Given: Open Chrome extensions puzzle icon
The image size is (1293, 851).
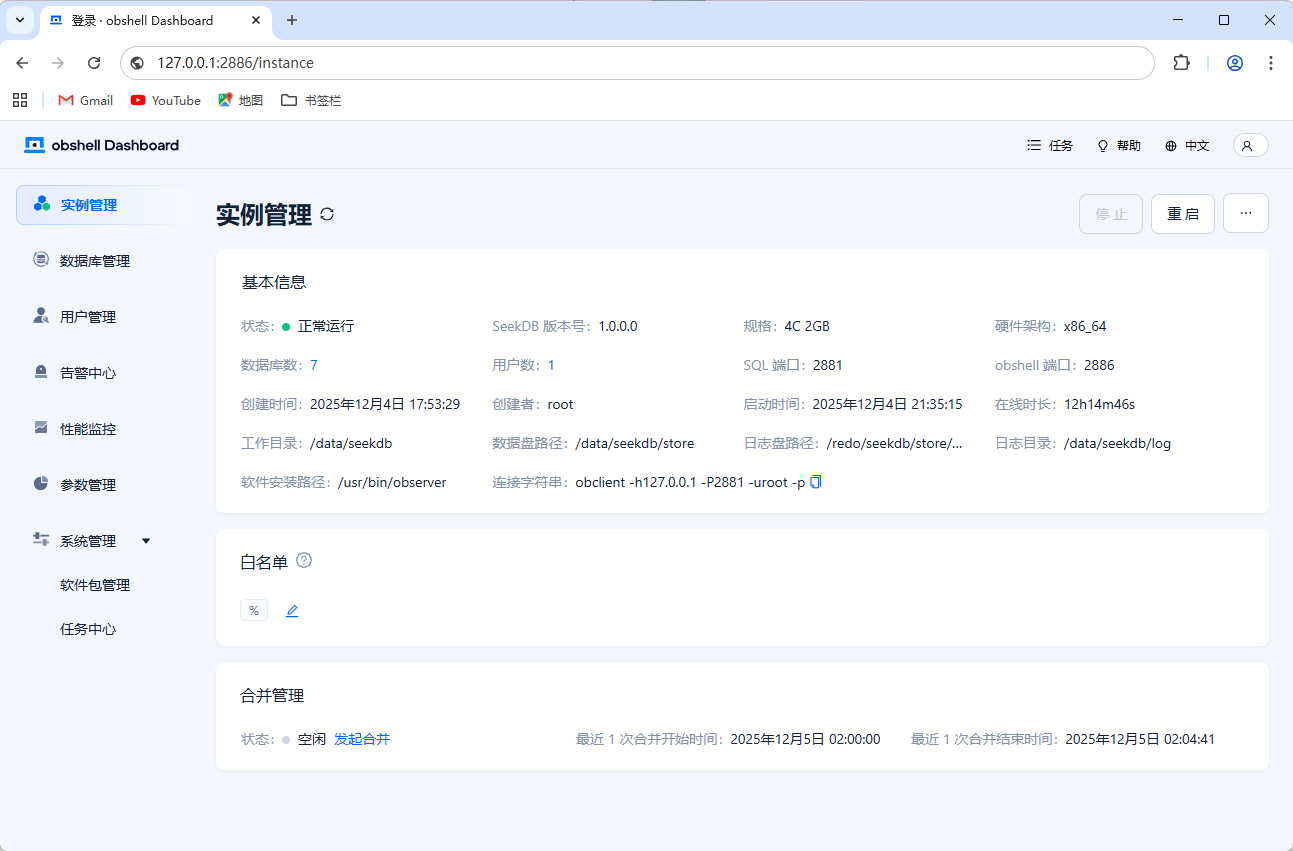Looking at the screenshot, I should click(1181, 63).
